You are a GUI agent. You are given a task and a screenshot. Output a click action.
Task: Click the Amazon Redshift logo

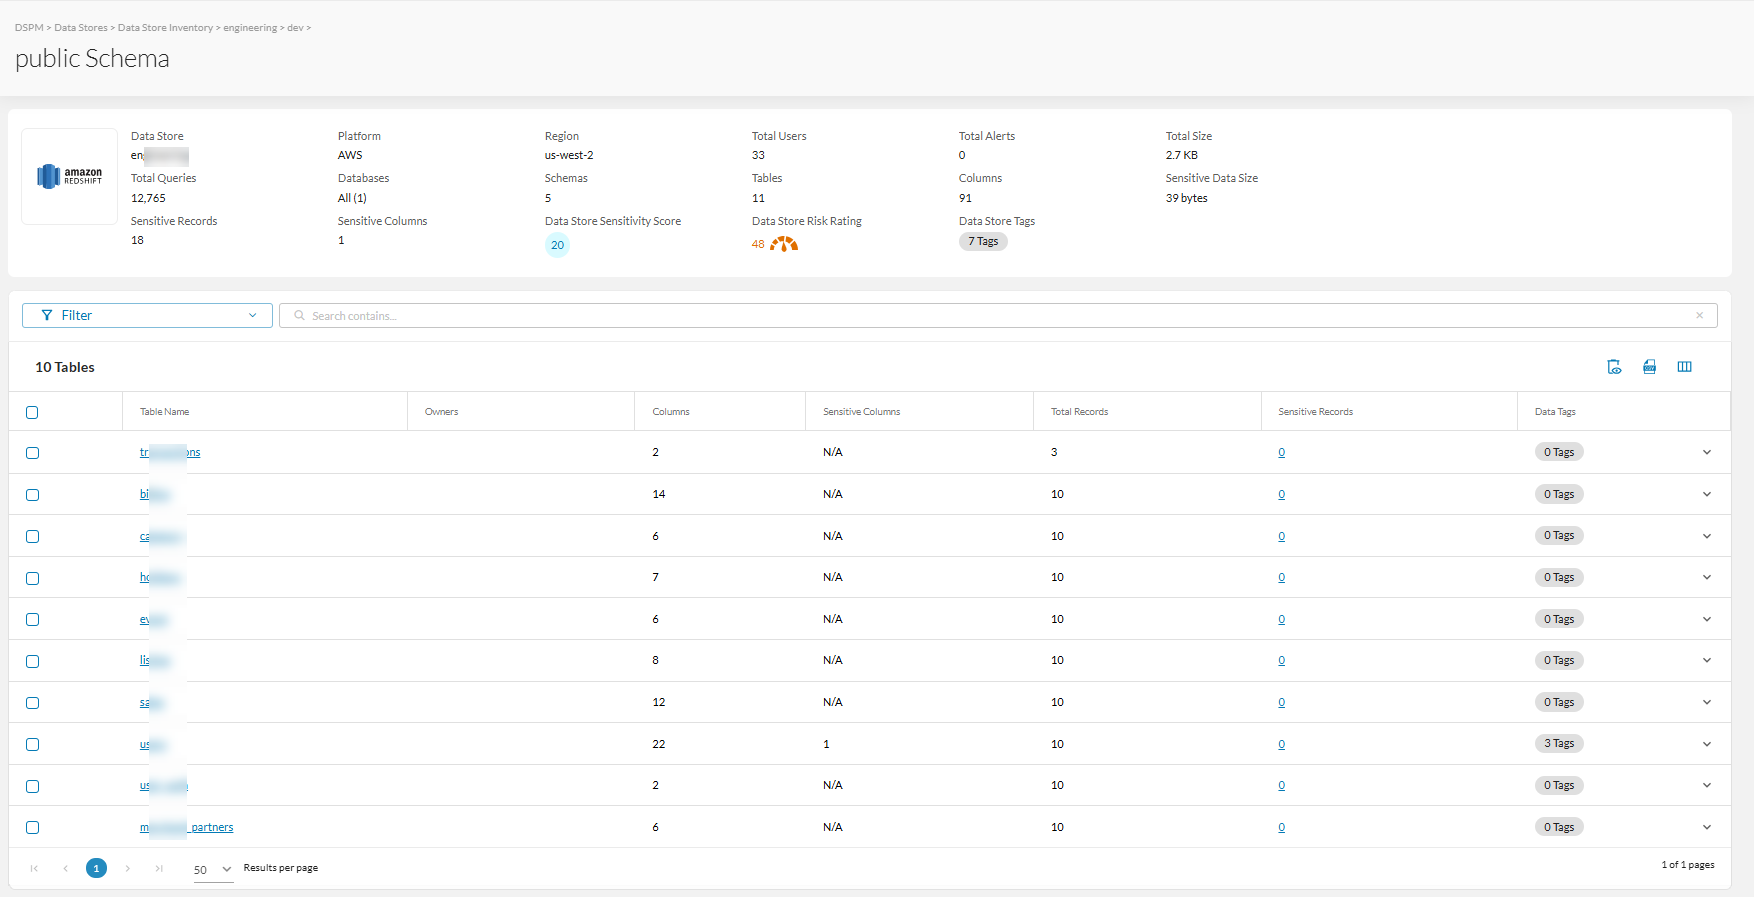pyautogui.click(x=70, y=176)
